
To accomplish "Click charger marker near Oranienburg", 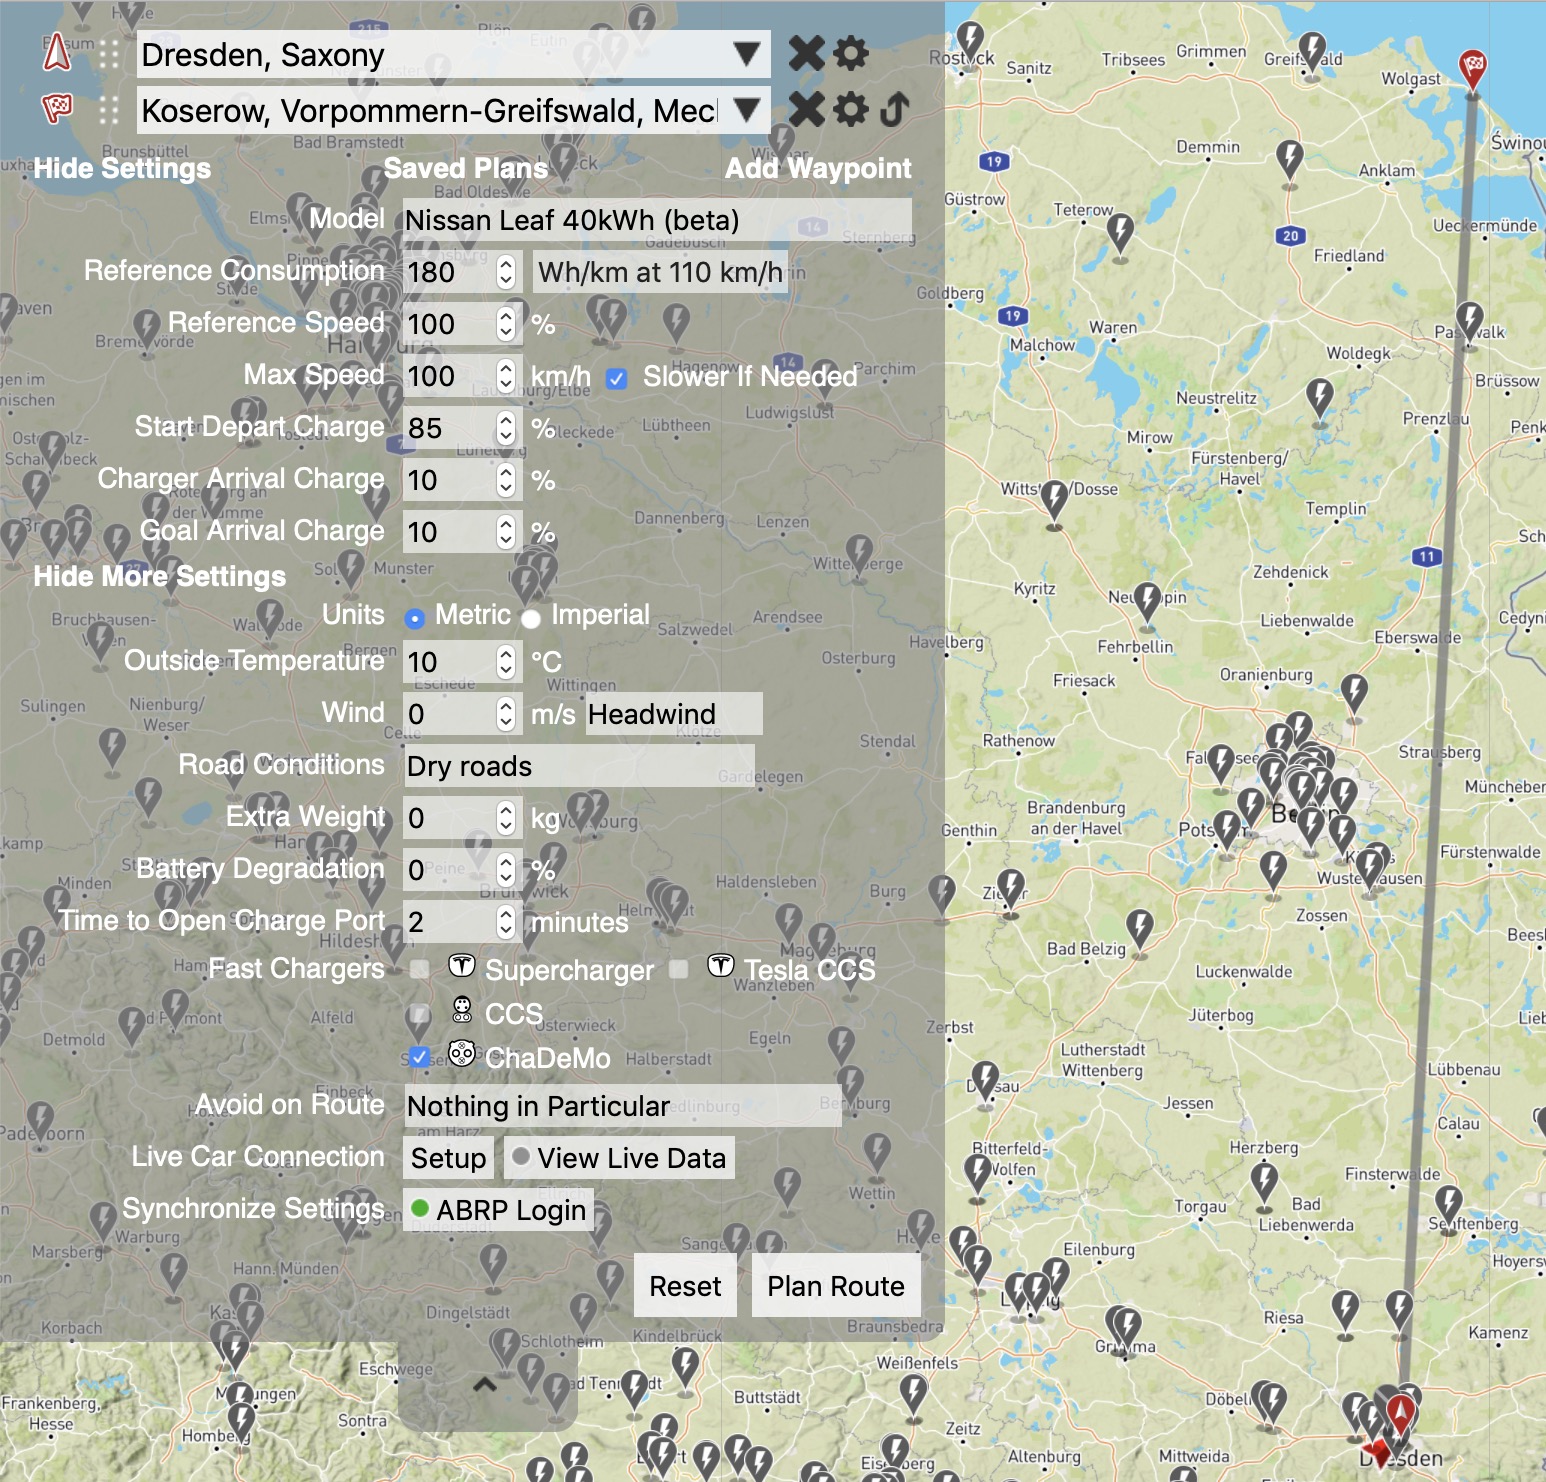I will (1354, 693).
